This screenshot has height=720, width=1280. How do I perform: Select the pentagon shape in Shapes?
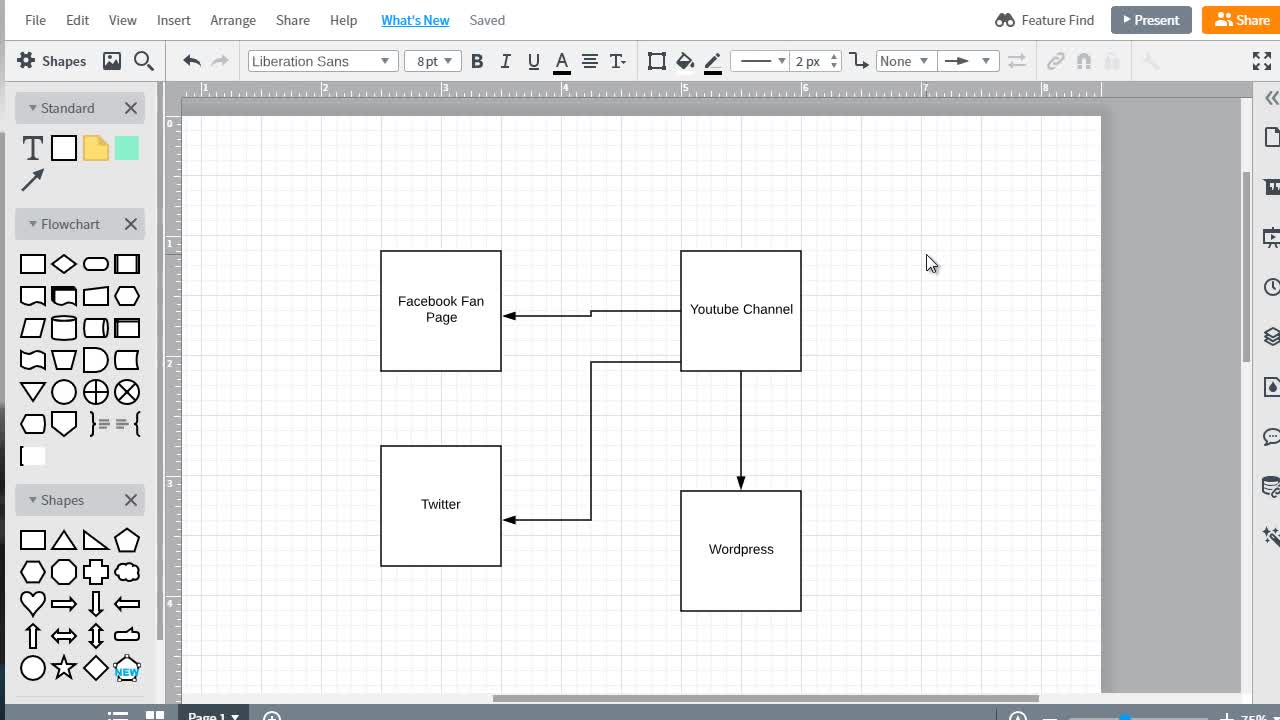(127, 540)
